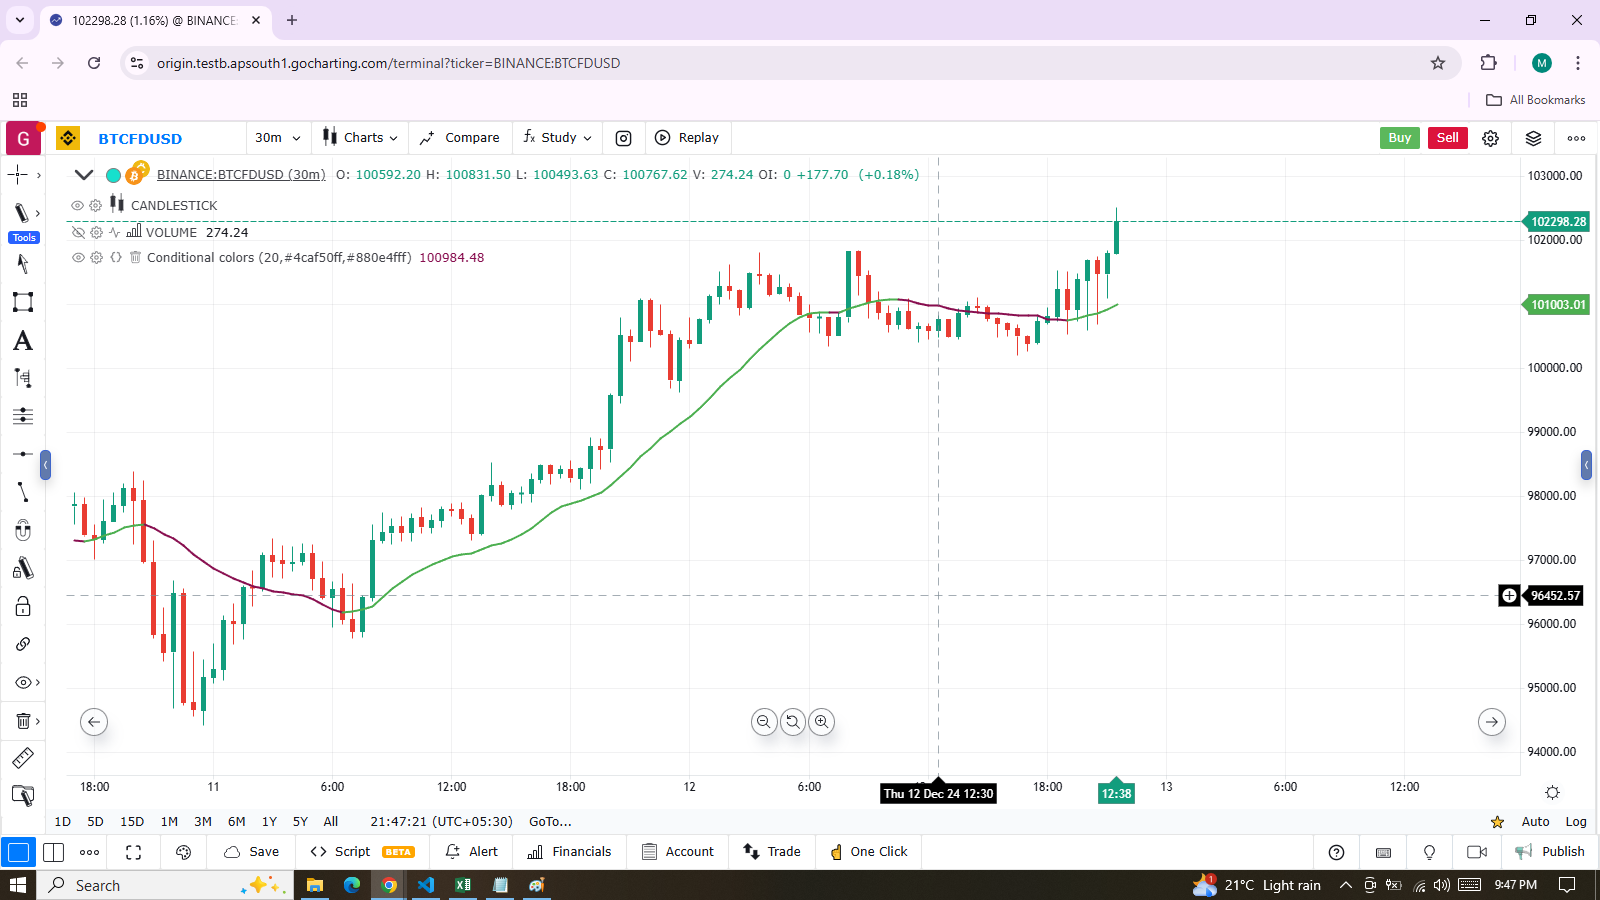Open the camera snapshot icon
The image size is (1600, 900).
coord(623,138)
